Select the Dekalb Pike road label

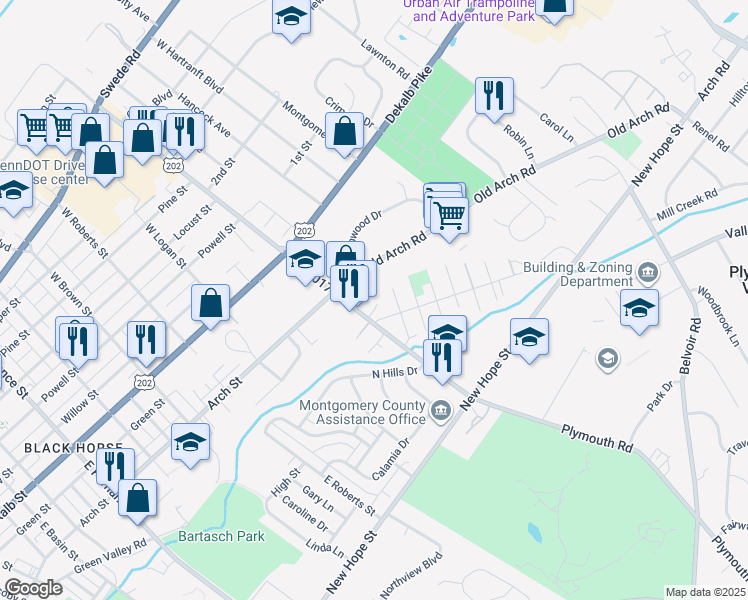pos(408,95)
